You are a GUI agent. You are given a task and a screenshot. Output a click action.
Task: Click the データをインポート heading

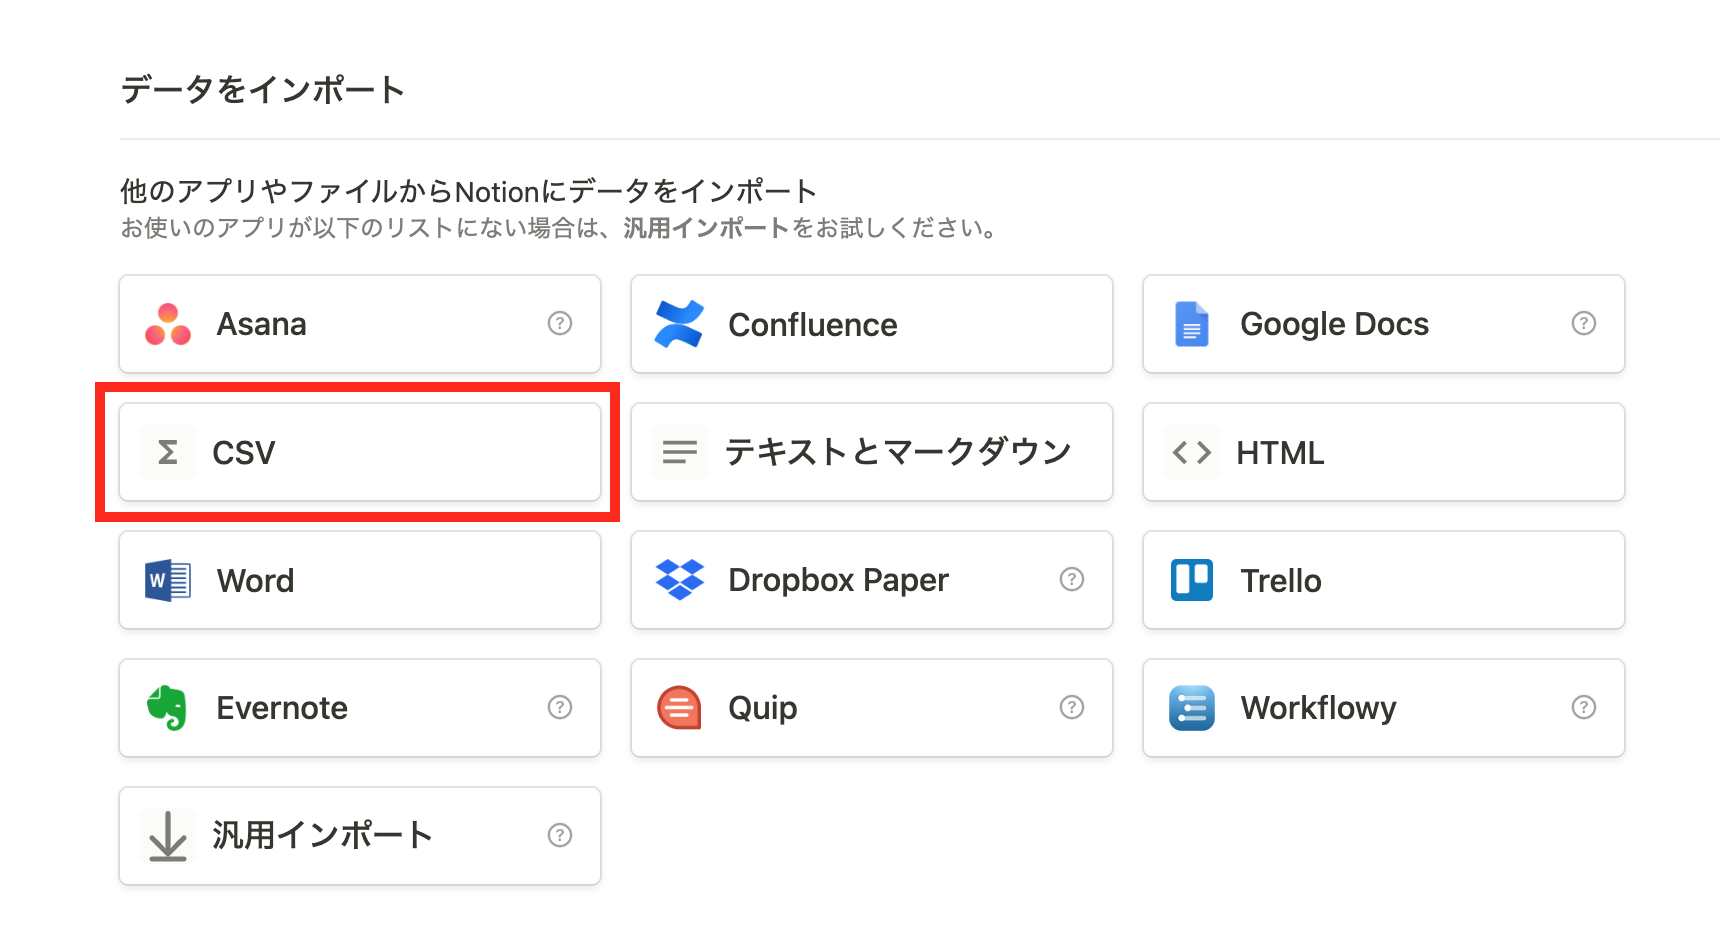pos(263,90)
